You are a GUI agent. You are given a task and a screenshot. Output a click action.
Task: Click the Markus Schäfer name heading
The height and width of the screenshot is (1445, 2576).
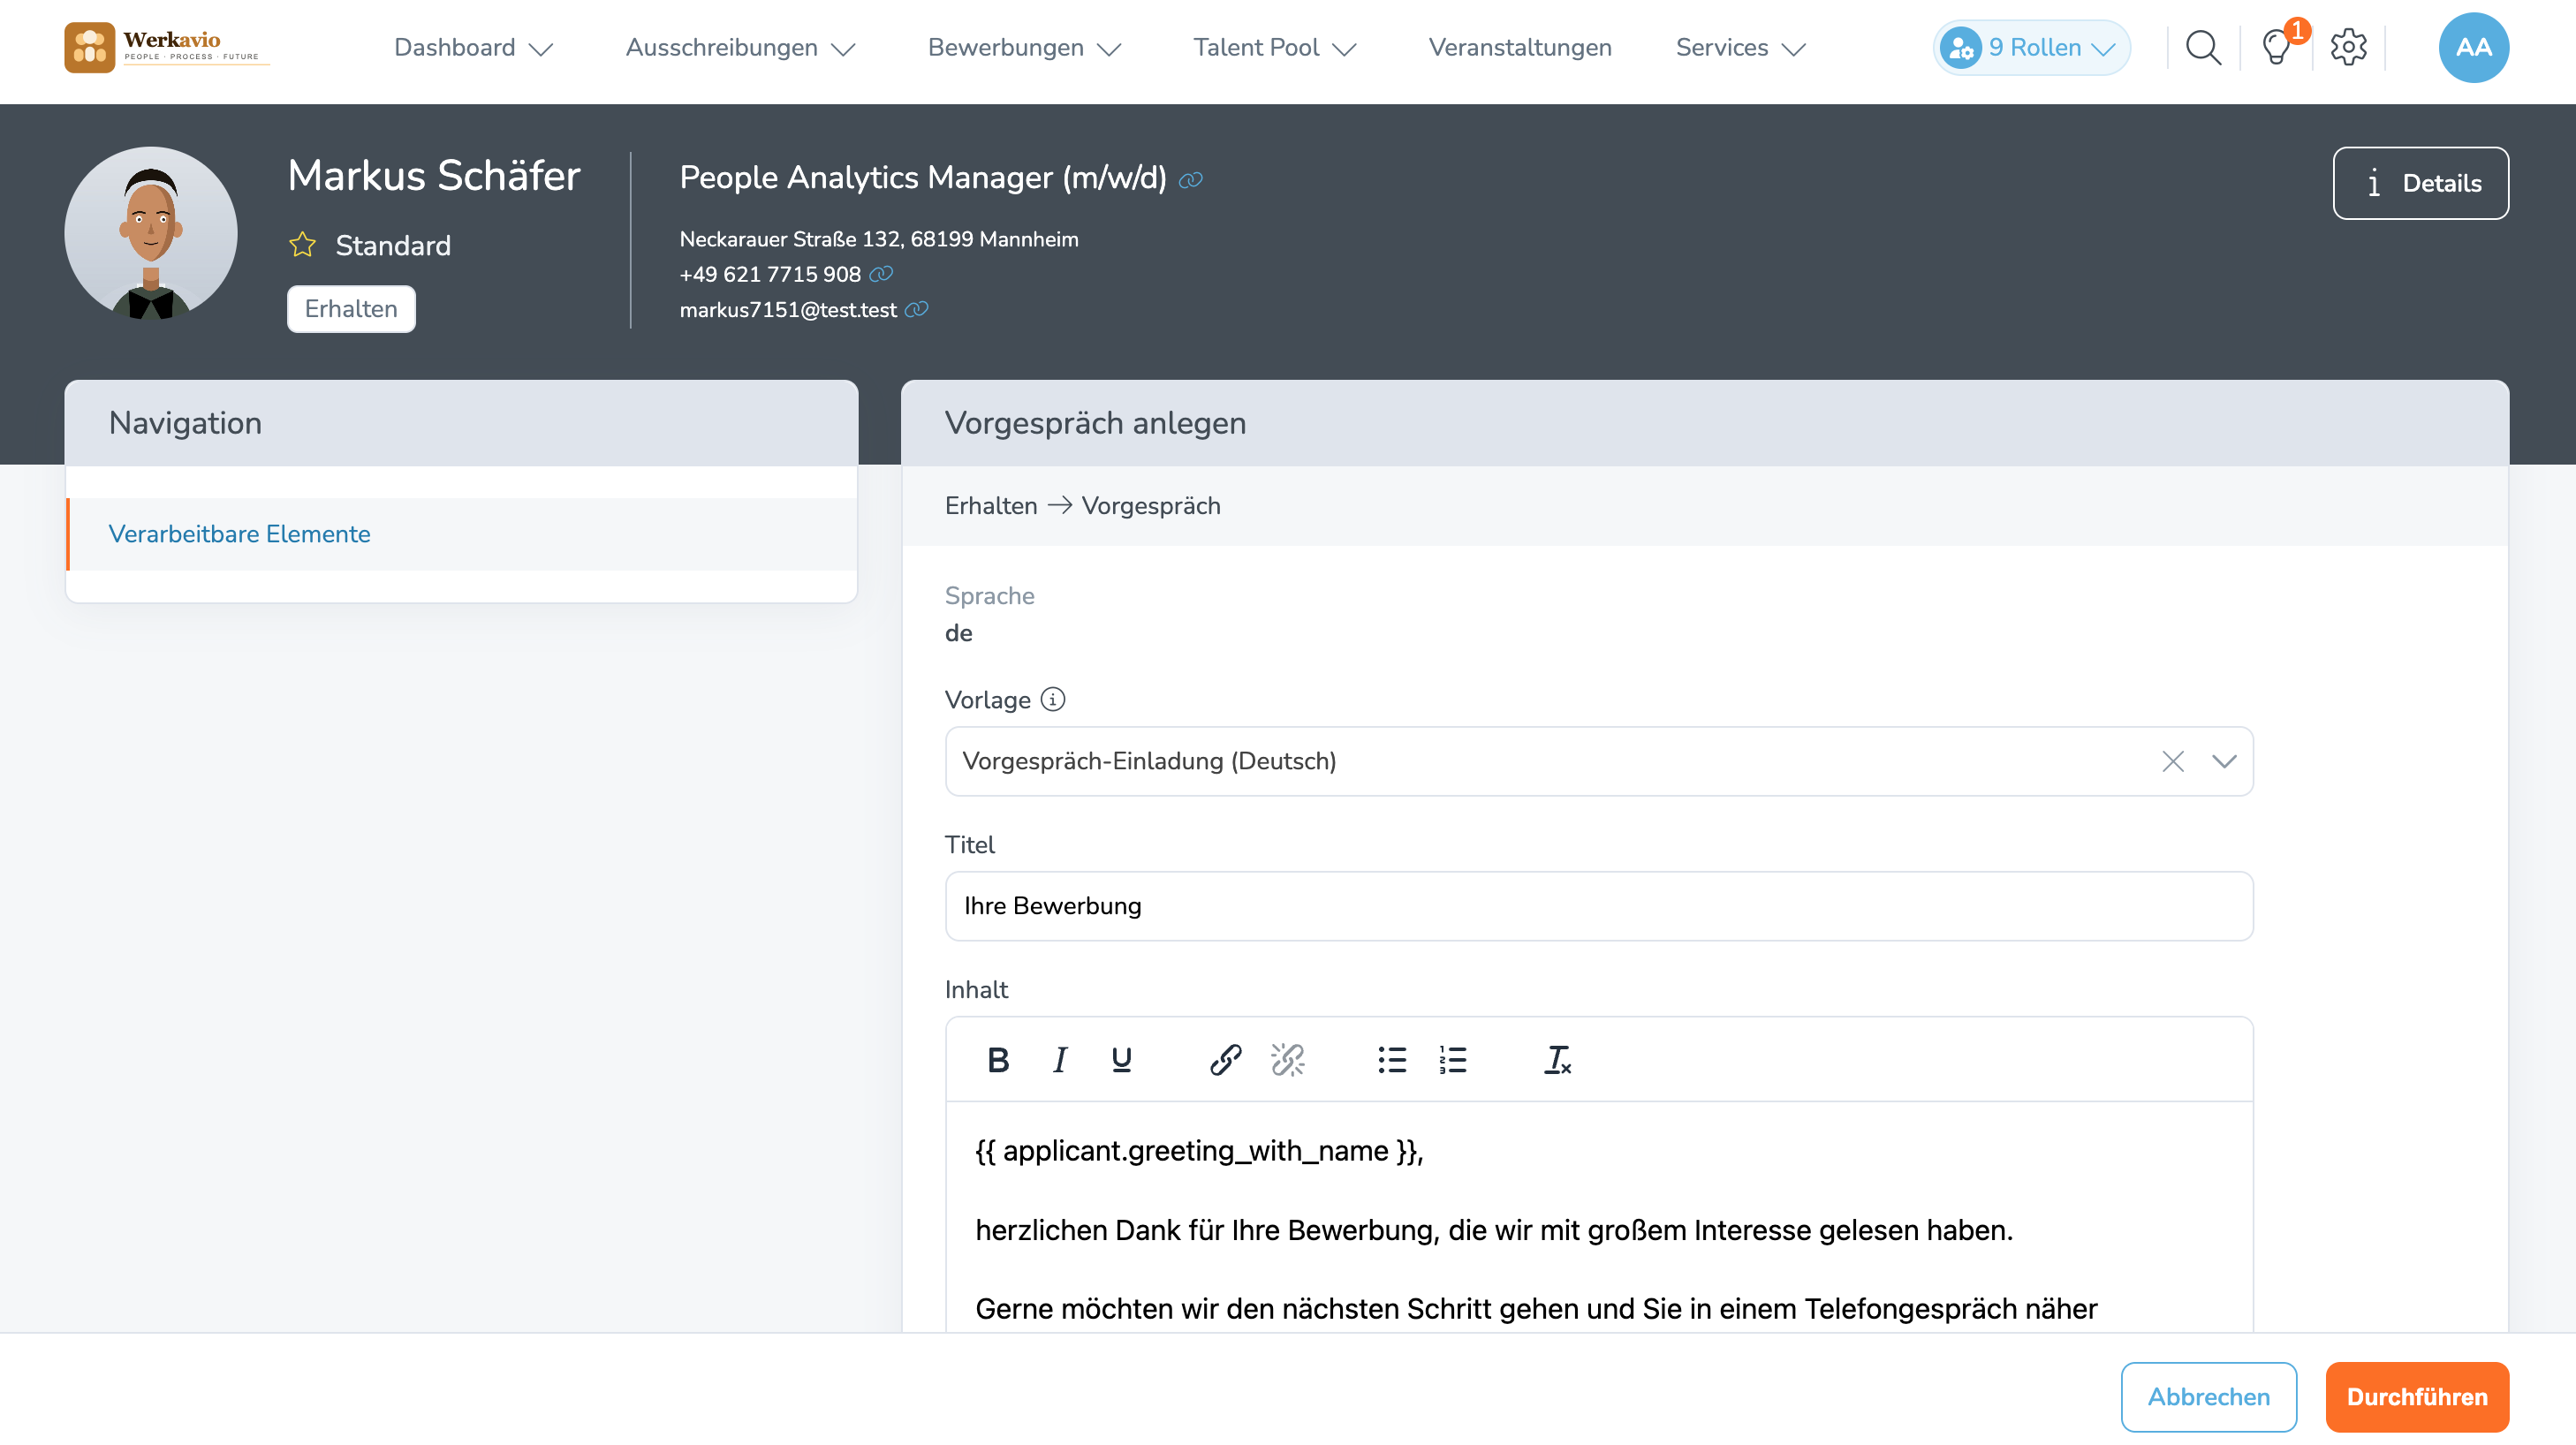click(x=434, y=175)
